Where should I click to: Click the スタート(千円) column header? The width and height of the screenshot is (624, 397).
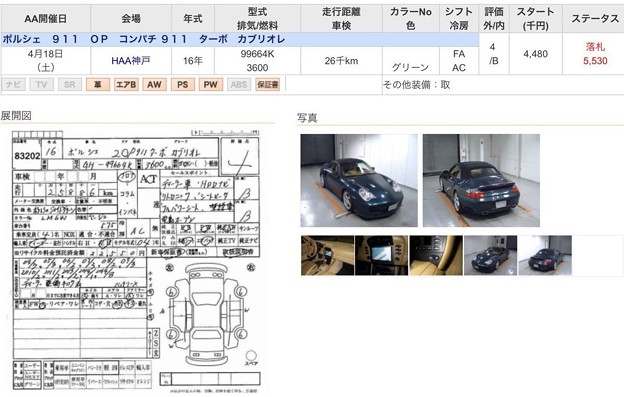click(x=536, y=19)
